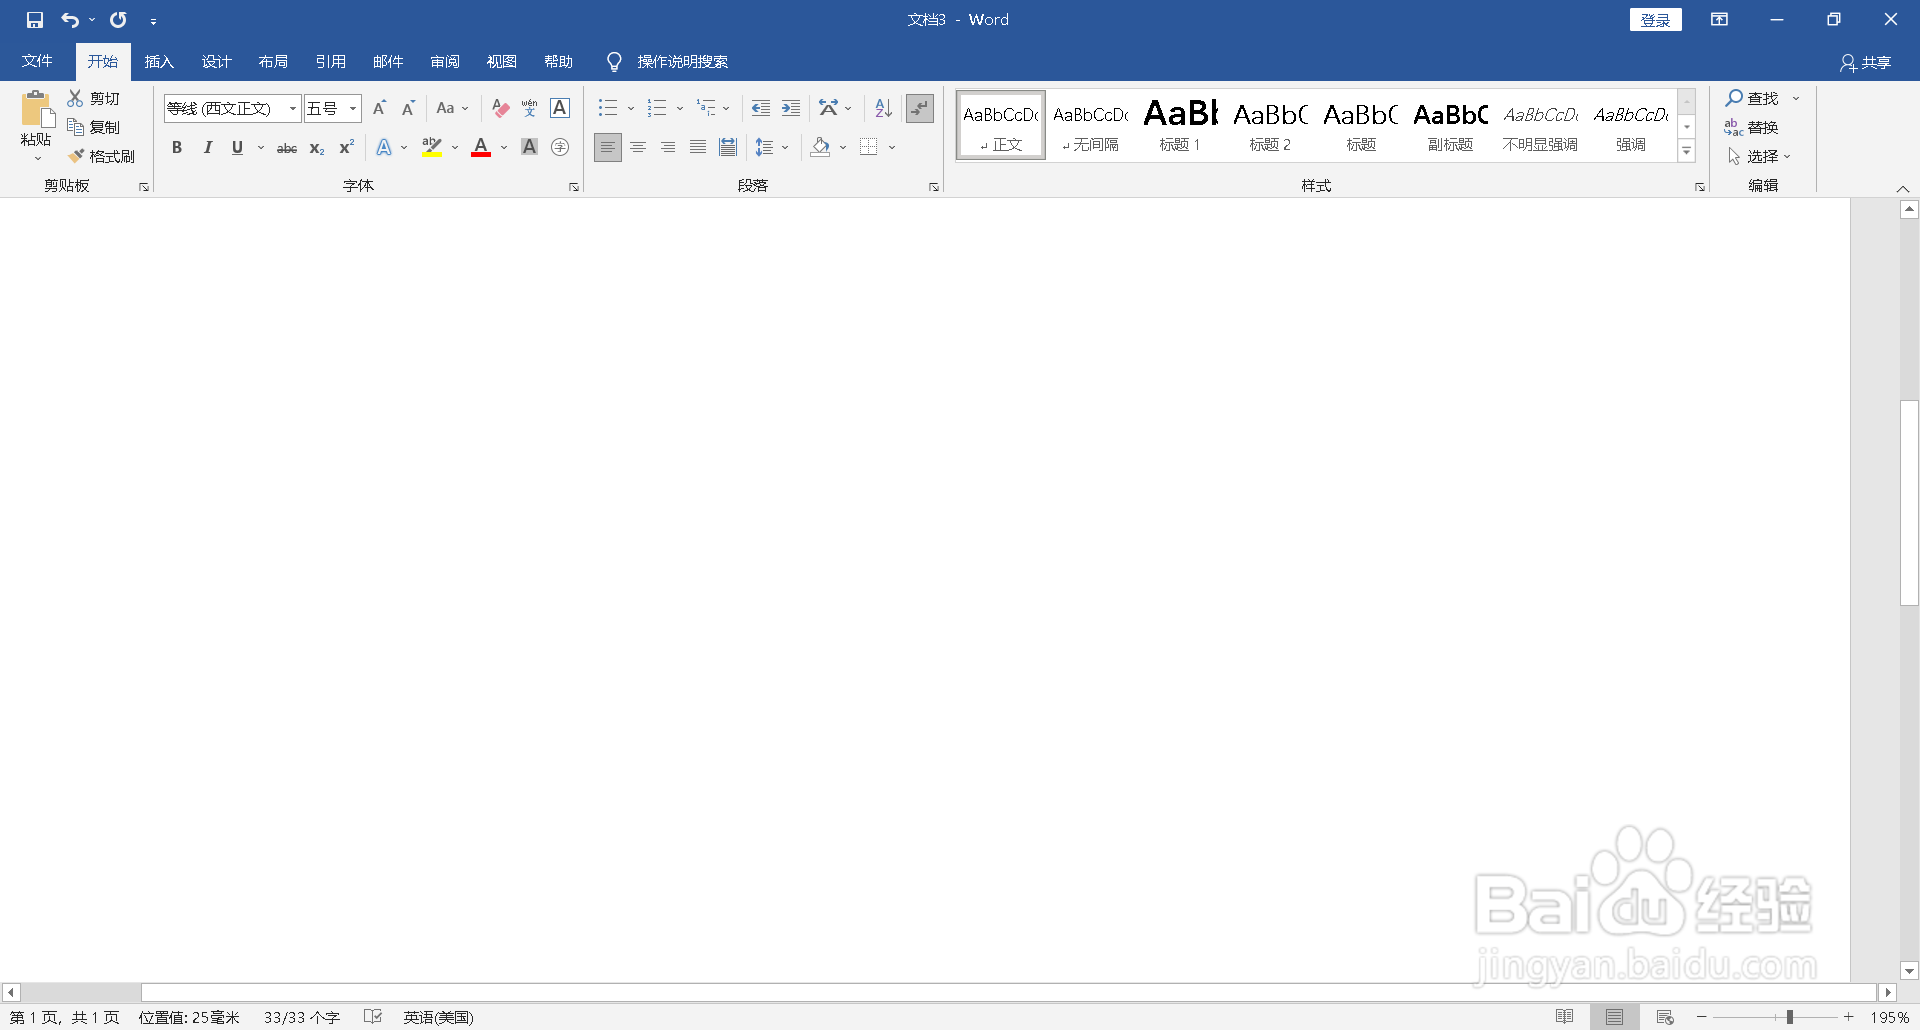Click the 登录 sign-in button

click(x=1656, y=20)
